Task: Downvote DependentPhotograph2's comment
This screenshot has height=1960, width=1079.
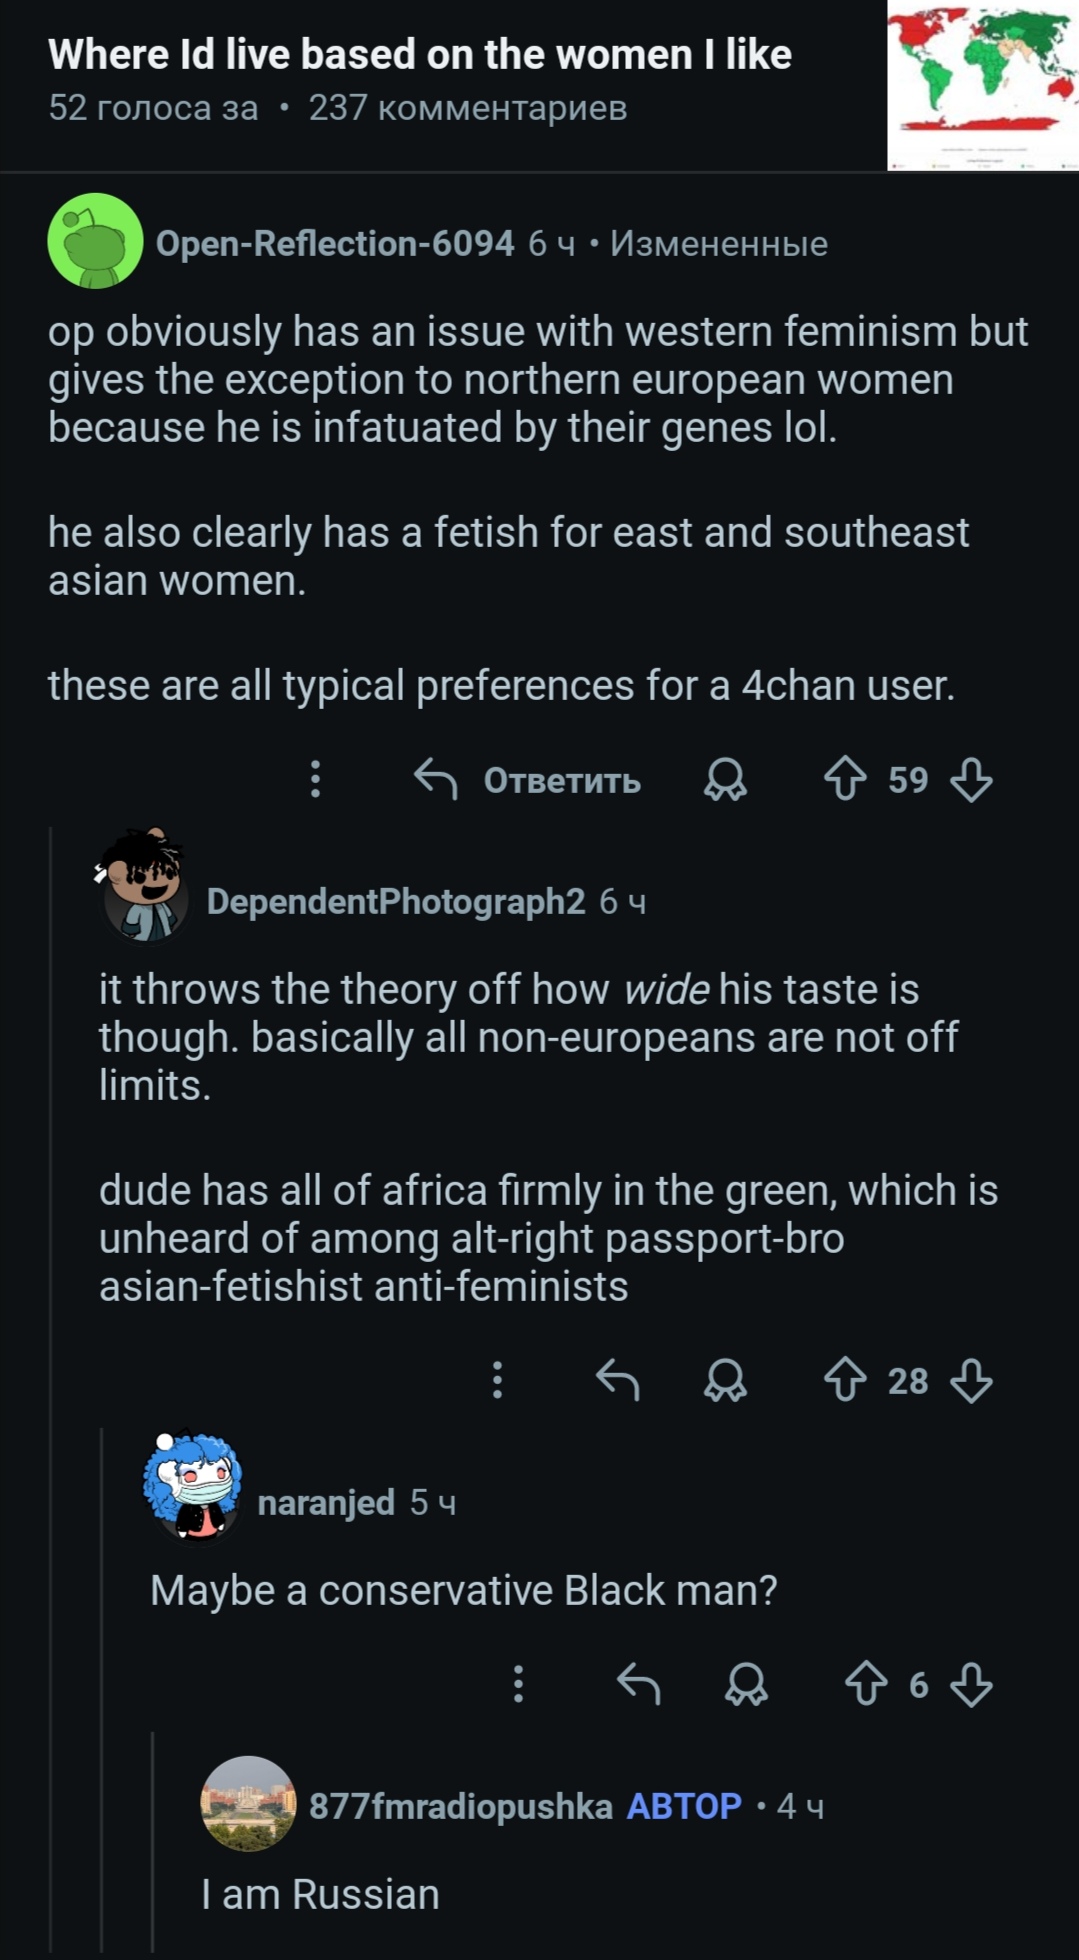Action: 971,1380
